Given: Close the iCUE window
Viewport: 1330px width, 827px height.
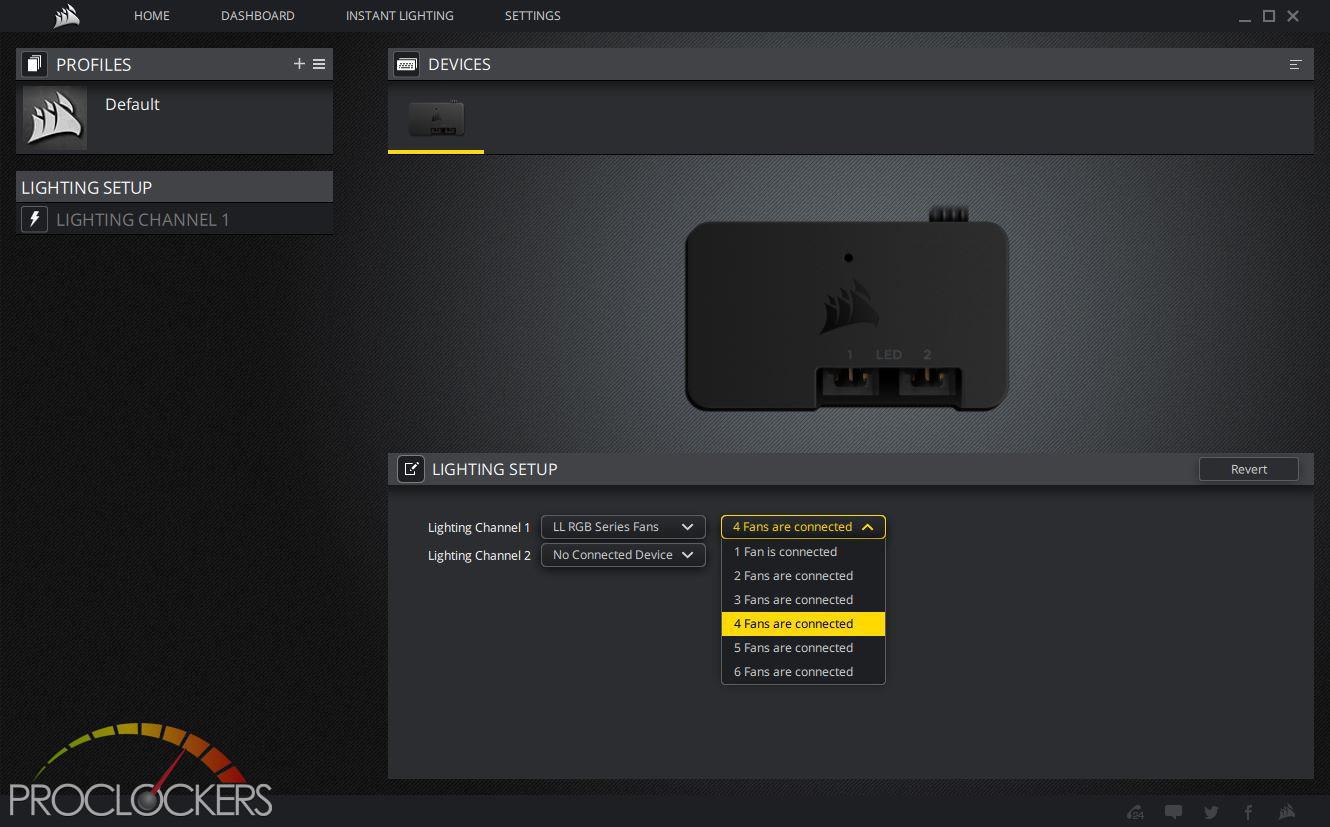Looking at the screenshot, I should [1293, 16].
